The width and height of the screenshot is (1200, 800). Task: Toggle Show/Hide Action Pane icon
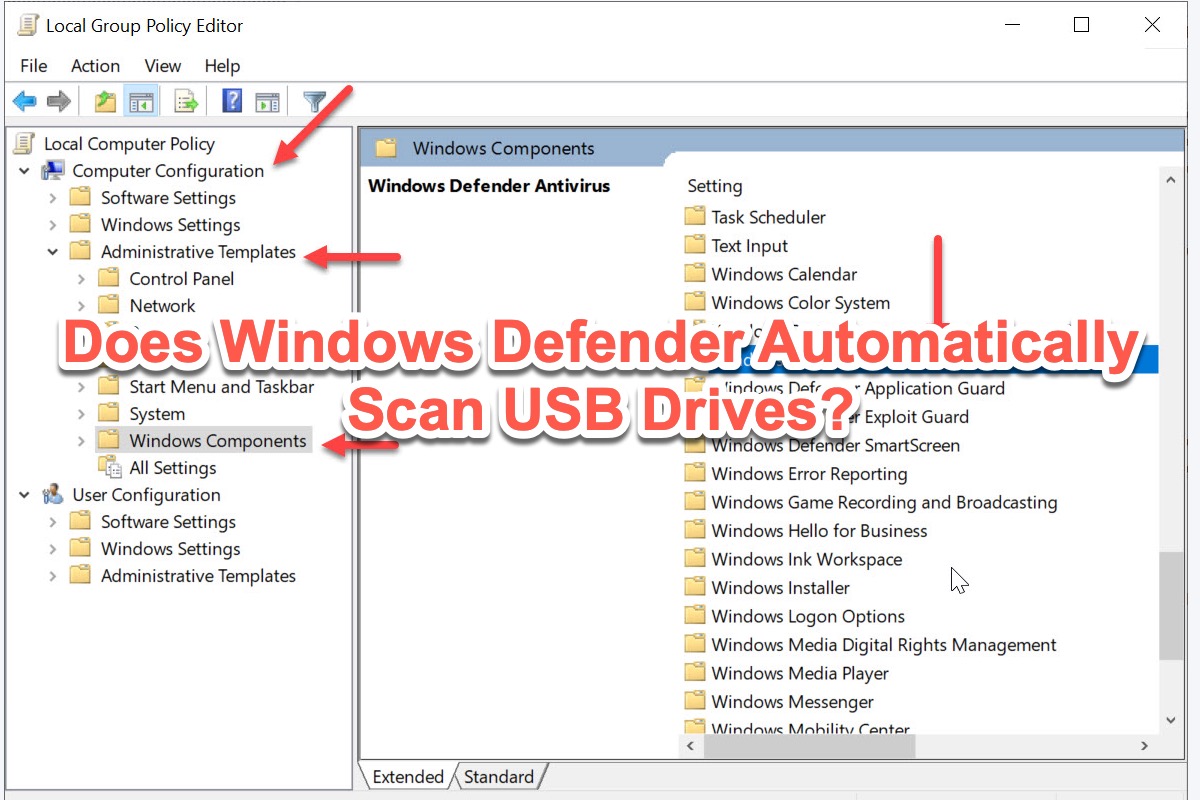(267, 101)
